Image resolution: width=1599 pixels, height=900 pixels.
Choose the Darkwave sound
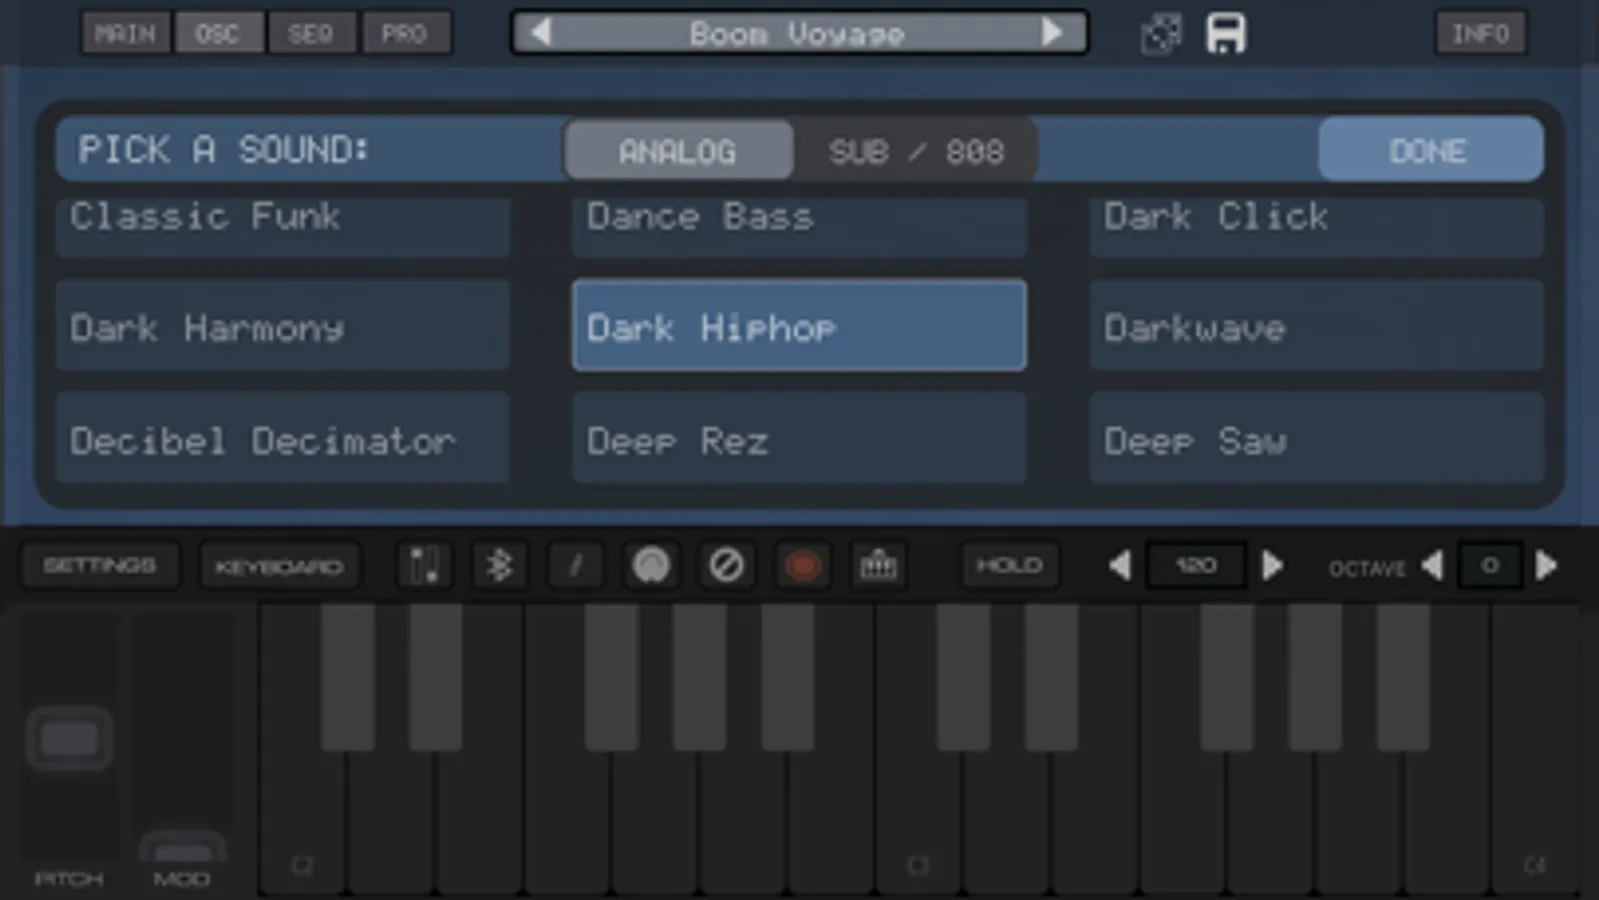tap(1316, 326)
